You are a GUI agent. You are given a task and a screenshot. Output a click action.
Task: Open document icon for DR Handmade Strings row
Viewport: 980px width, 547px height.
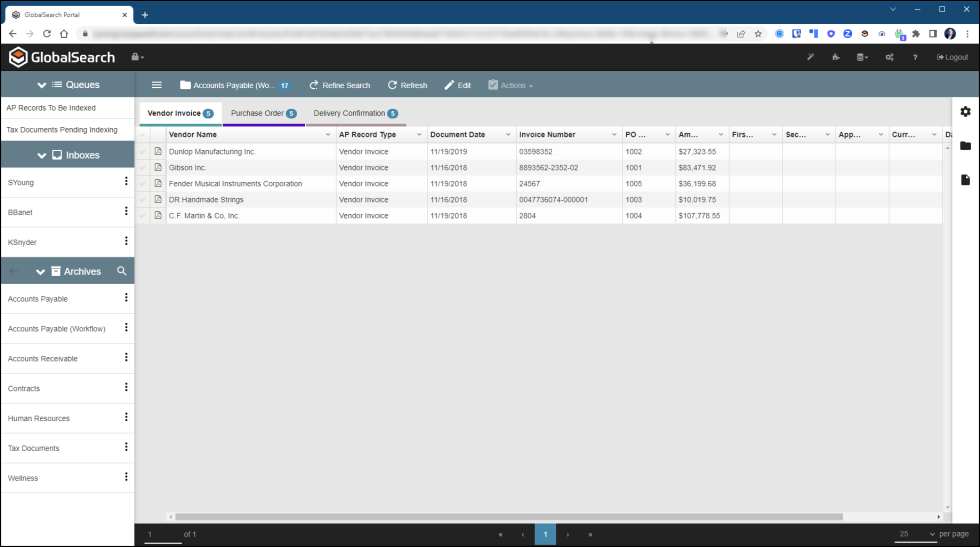(158, 199)
